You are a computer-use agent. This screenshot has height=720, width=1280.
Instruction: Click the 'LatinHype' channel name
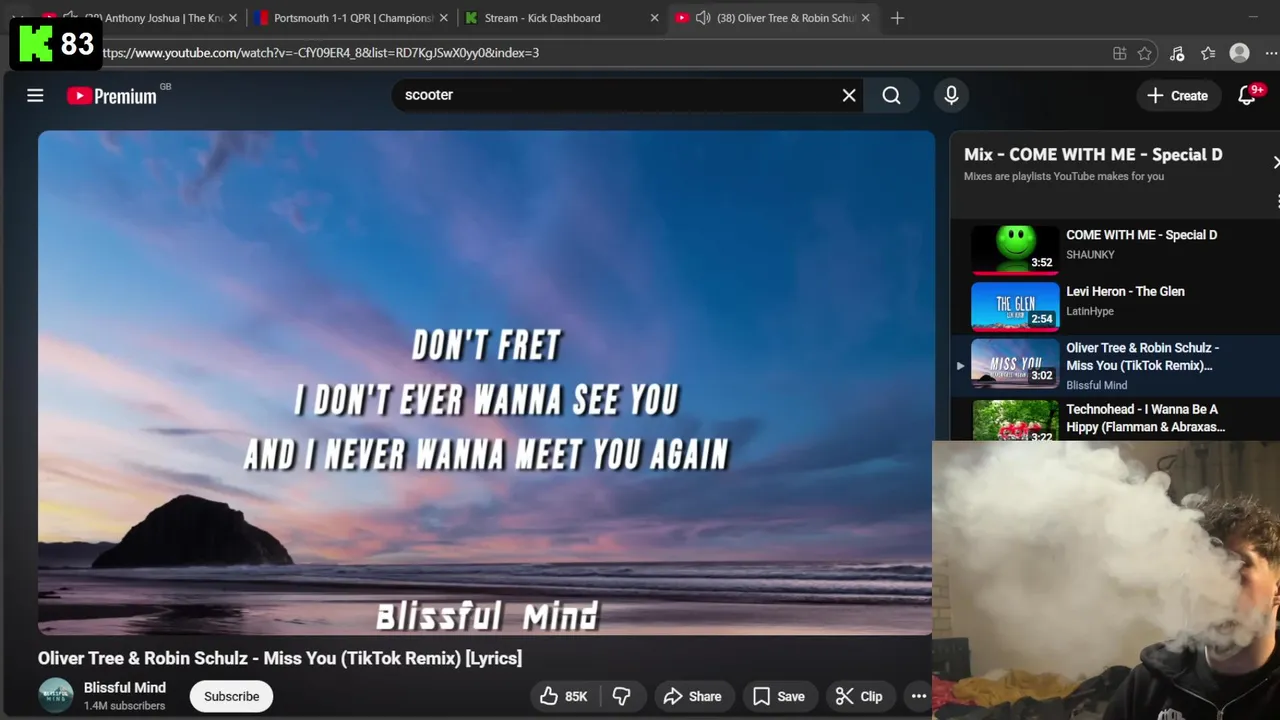pos(1089,311)
